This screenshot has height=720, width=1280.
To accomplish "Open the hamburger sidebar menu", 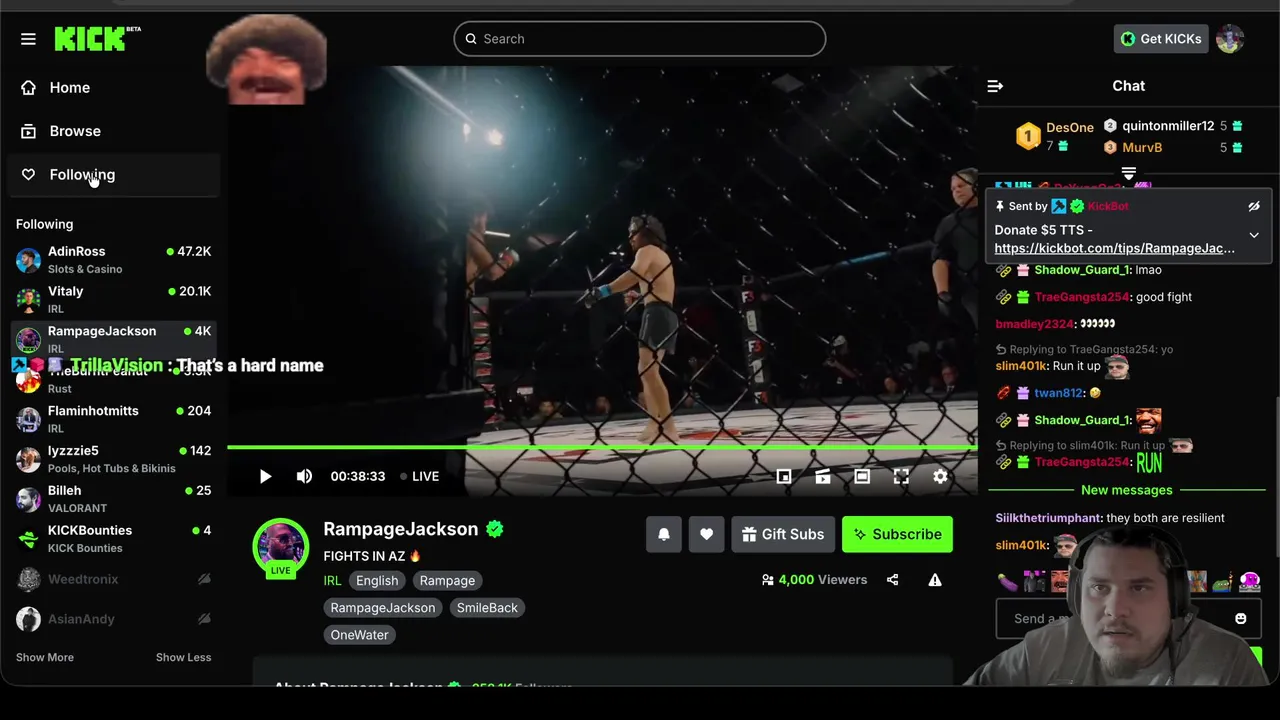I will tap(28, 39).
